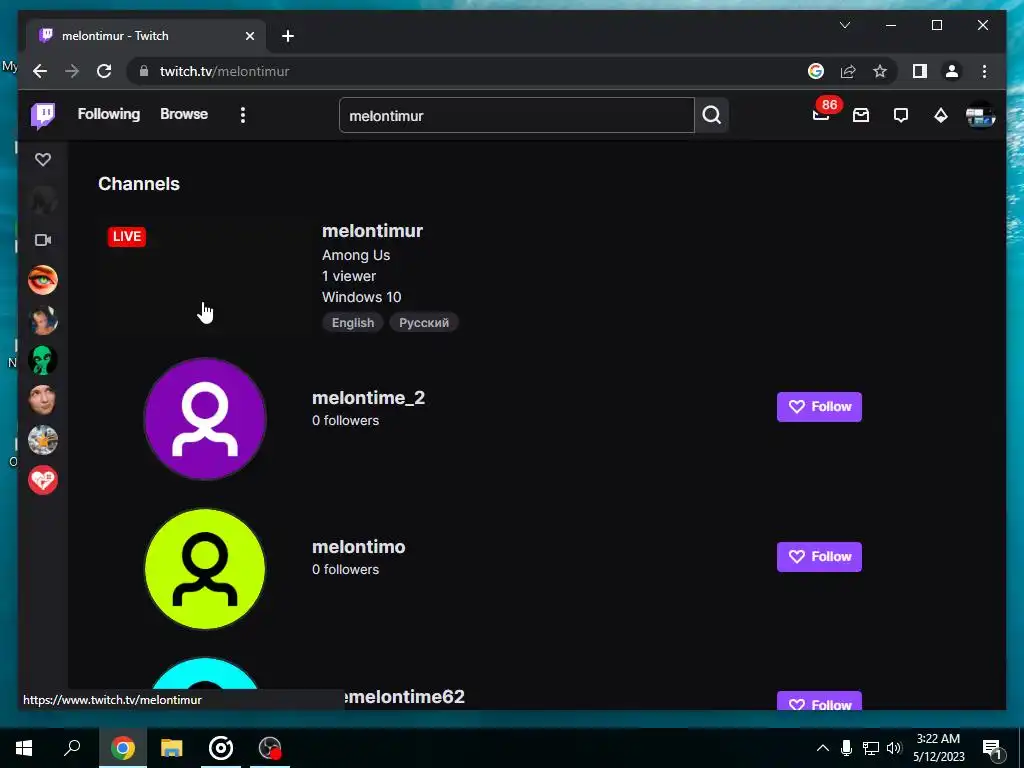
Task: Open the user profile avatar menu
Action: (x=980, y=116)
